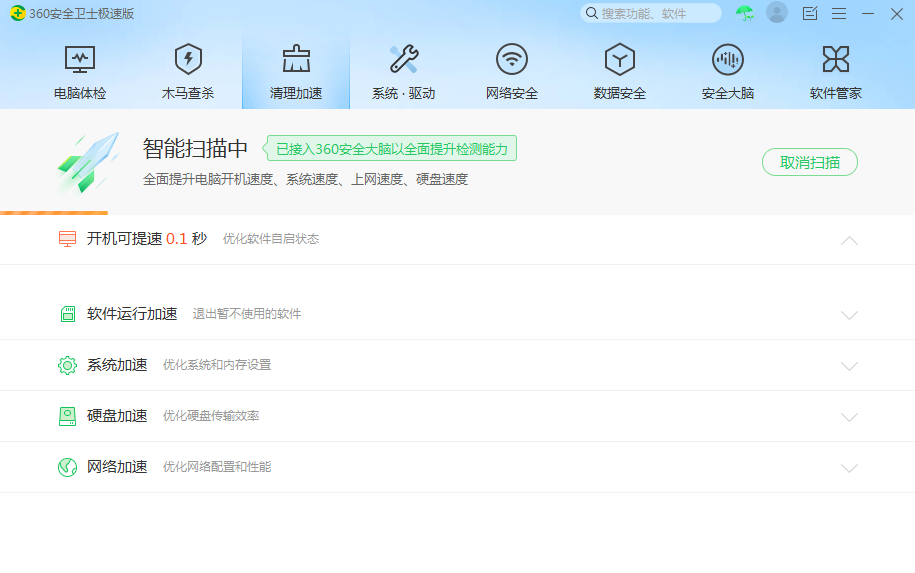Close the 360 window
915x573 pixels.
897,13
